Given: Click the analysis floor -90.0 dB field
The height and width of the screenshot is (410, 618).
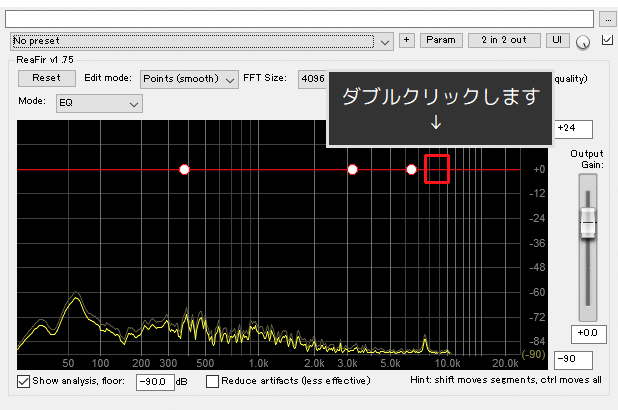Looking at the screenshot, I should coord(153,381).
